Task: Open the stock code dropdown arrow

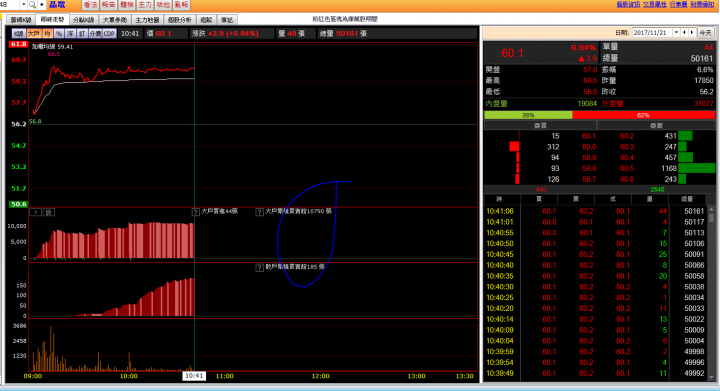Action: point(23,5)
